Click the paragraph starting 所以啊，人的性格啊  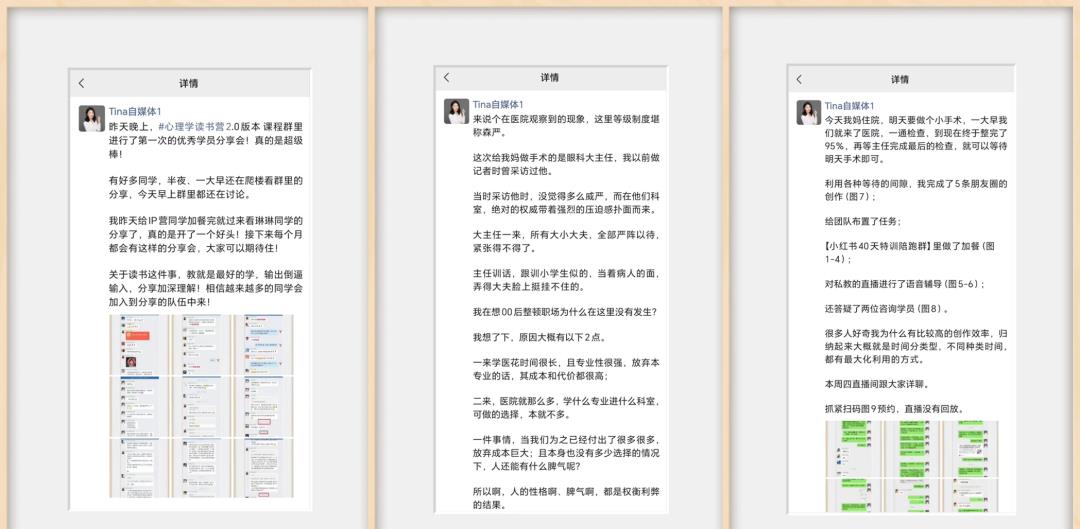click(567, 499)
